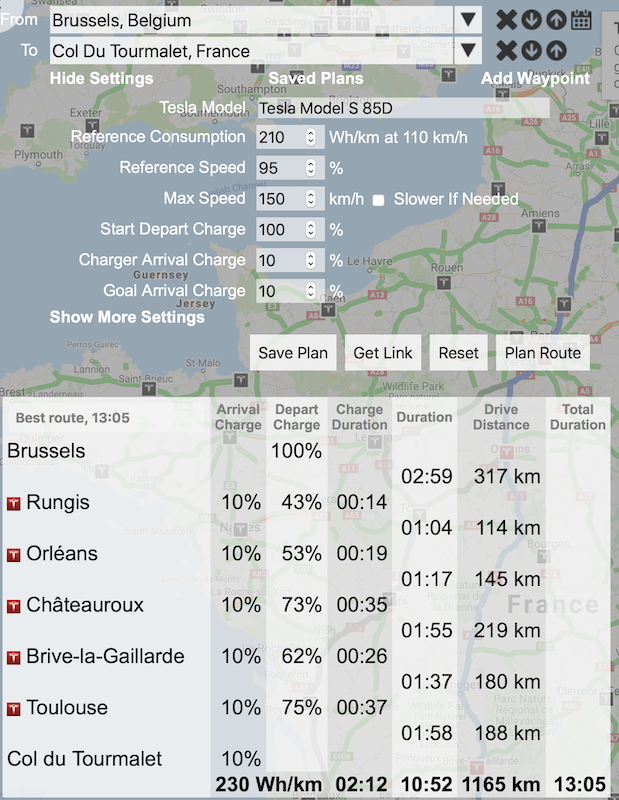Select Brive-la-Gaillarde stop name

[x=105, y=656]
